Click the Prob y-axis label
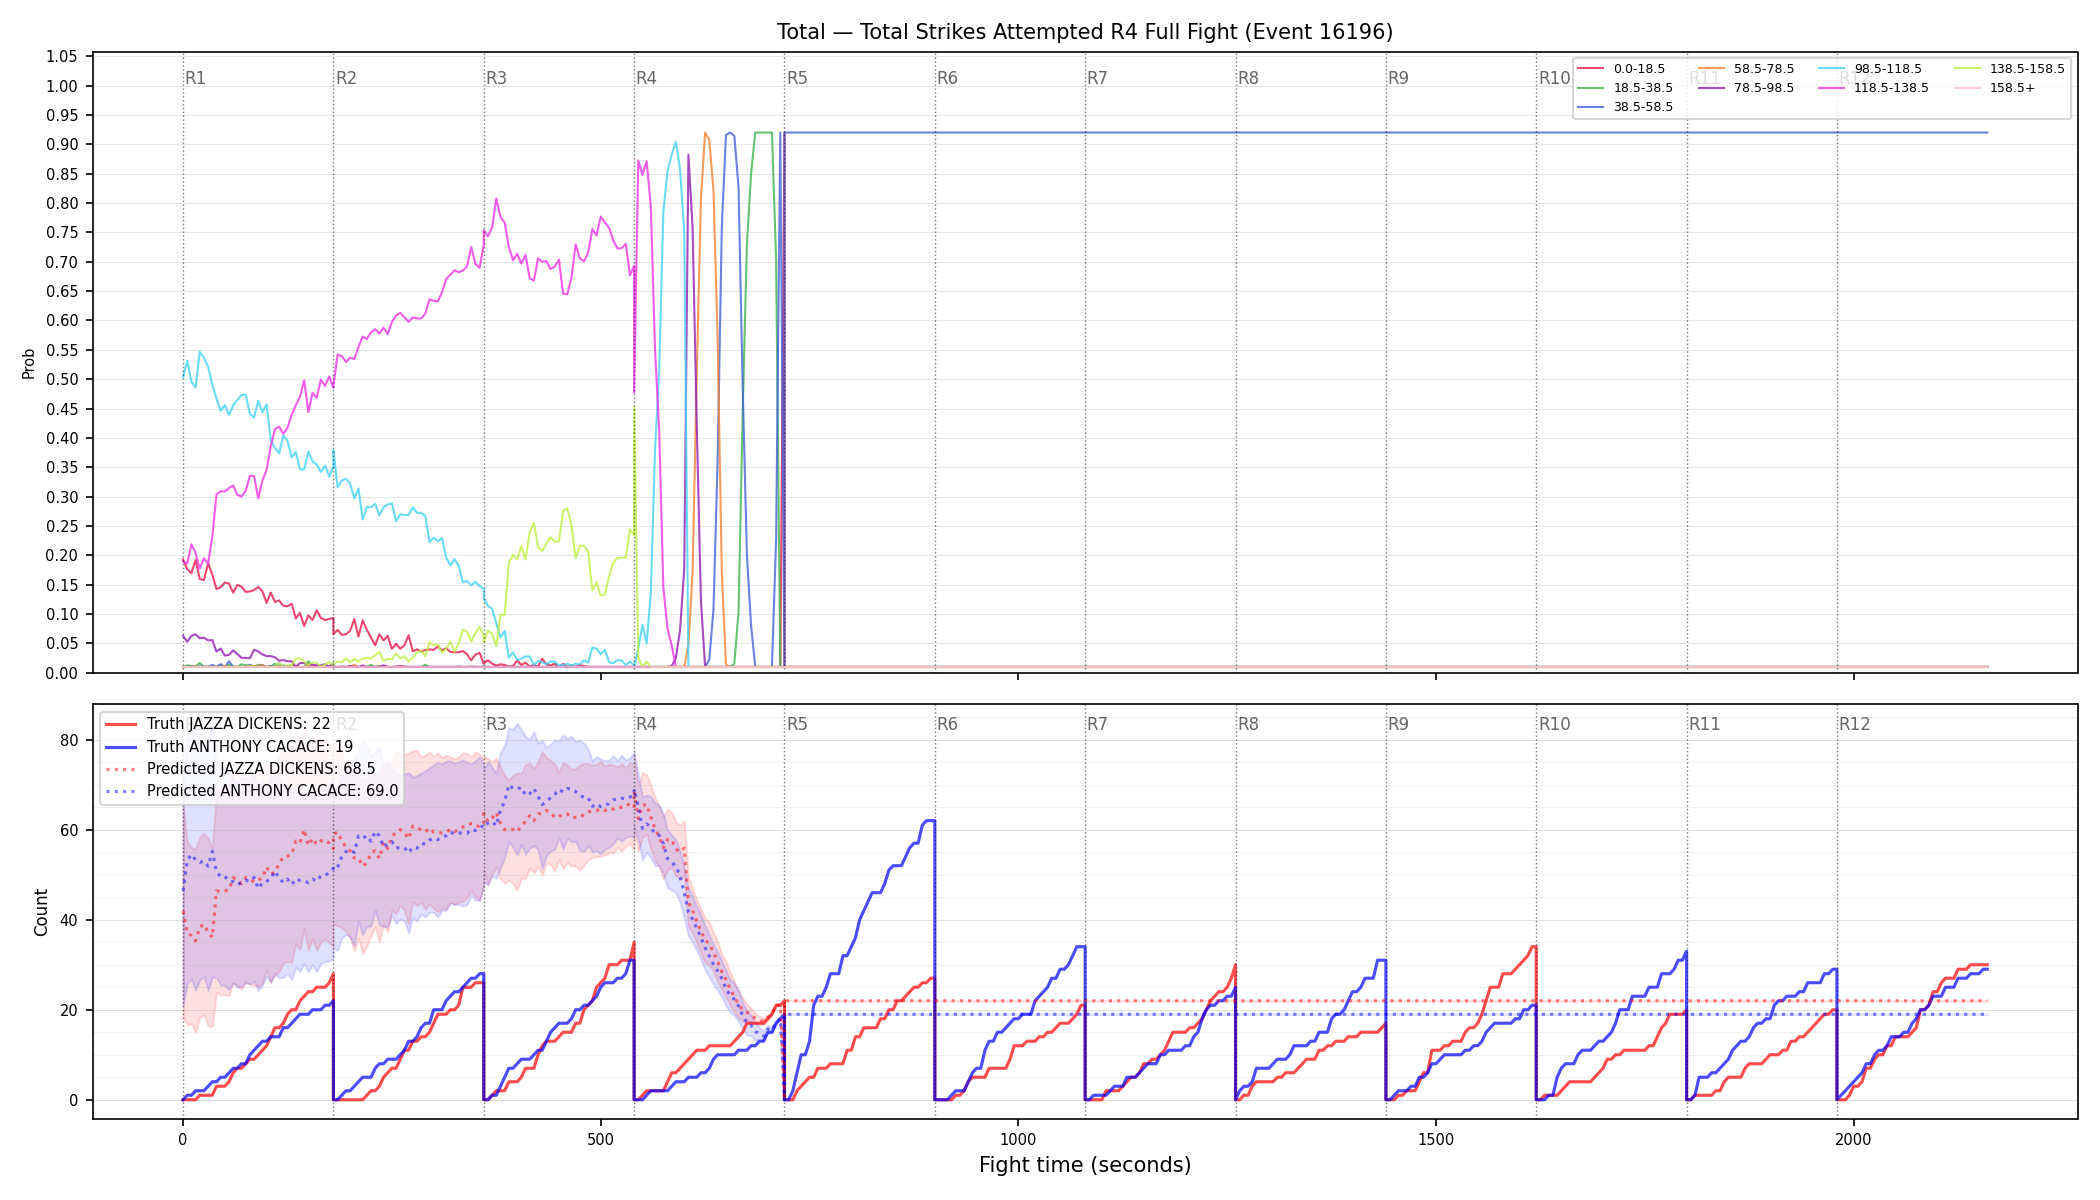Image resolution: width=2100 pixels, height=1200 pixels. click(x=29, y=363)
